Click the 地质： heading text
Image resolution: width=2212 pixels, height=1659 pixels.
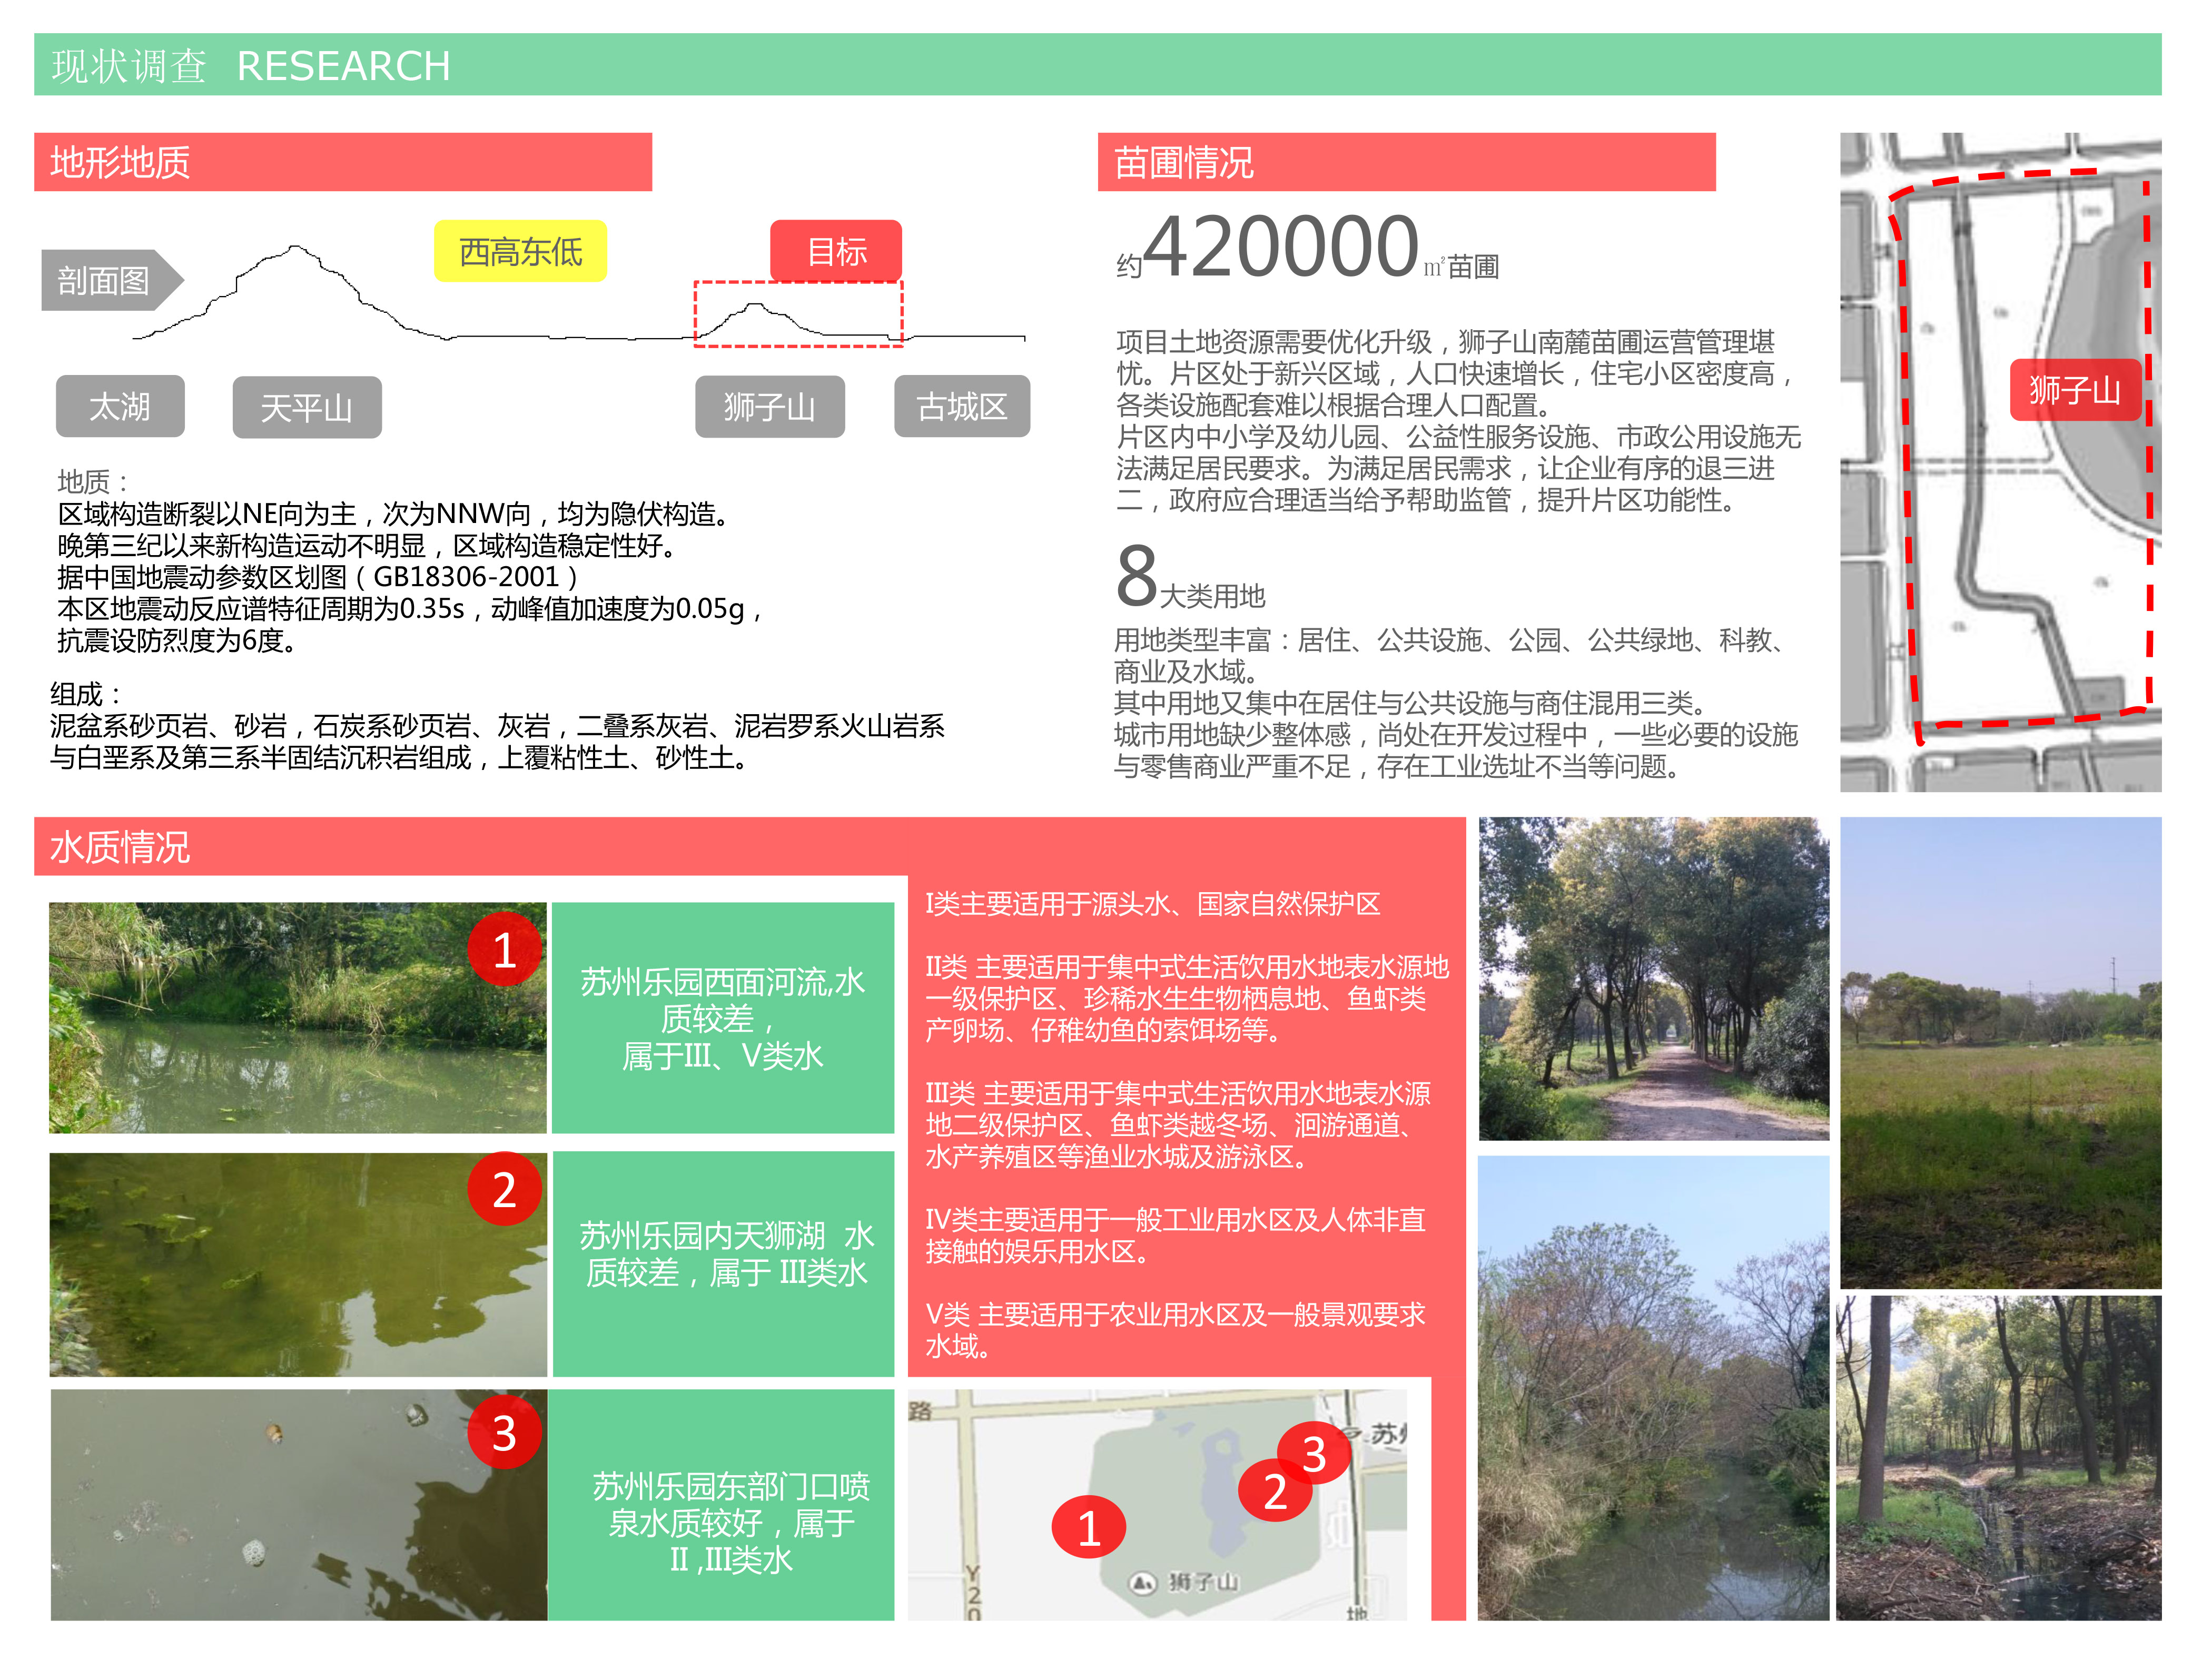pos(93,481)
